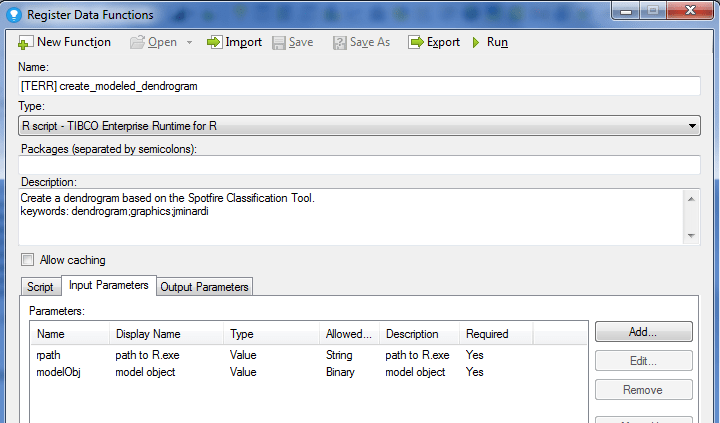
Task: Click the 'path to R.exe' display name cell
Action: (x=147, y=355)
